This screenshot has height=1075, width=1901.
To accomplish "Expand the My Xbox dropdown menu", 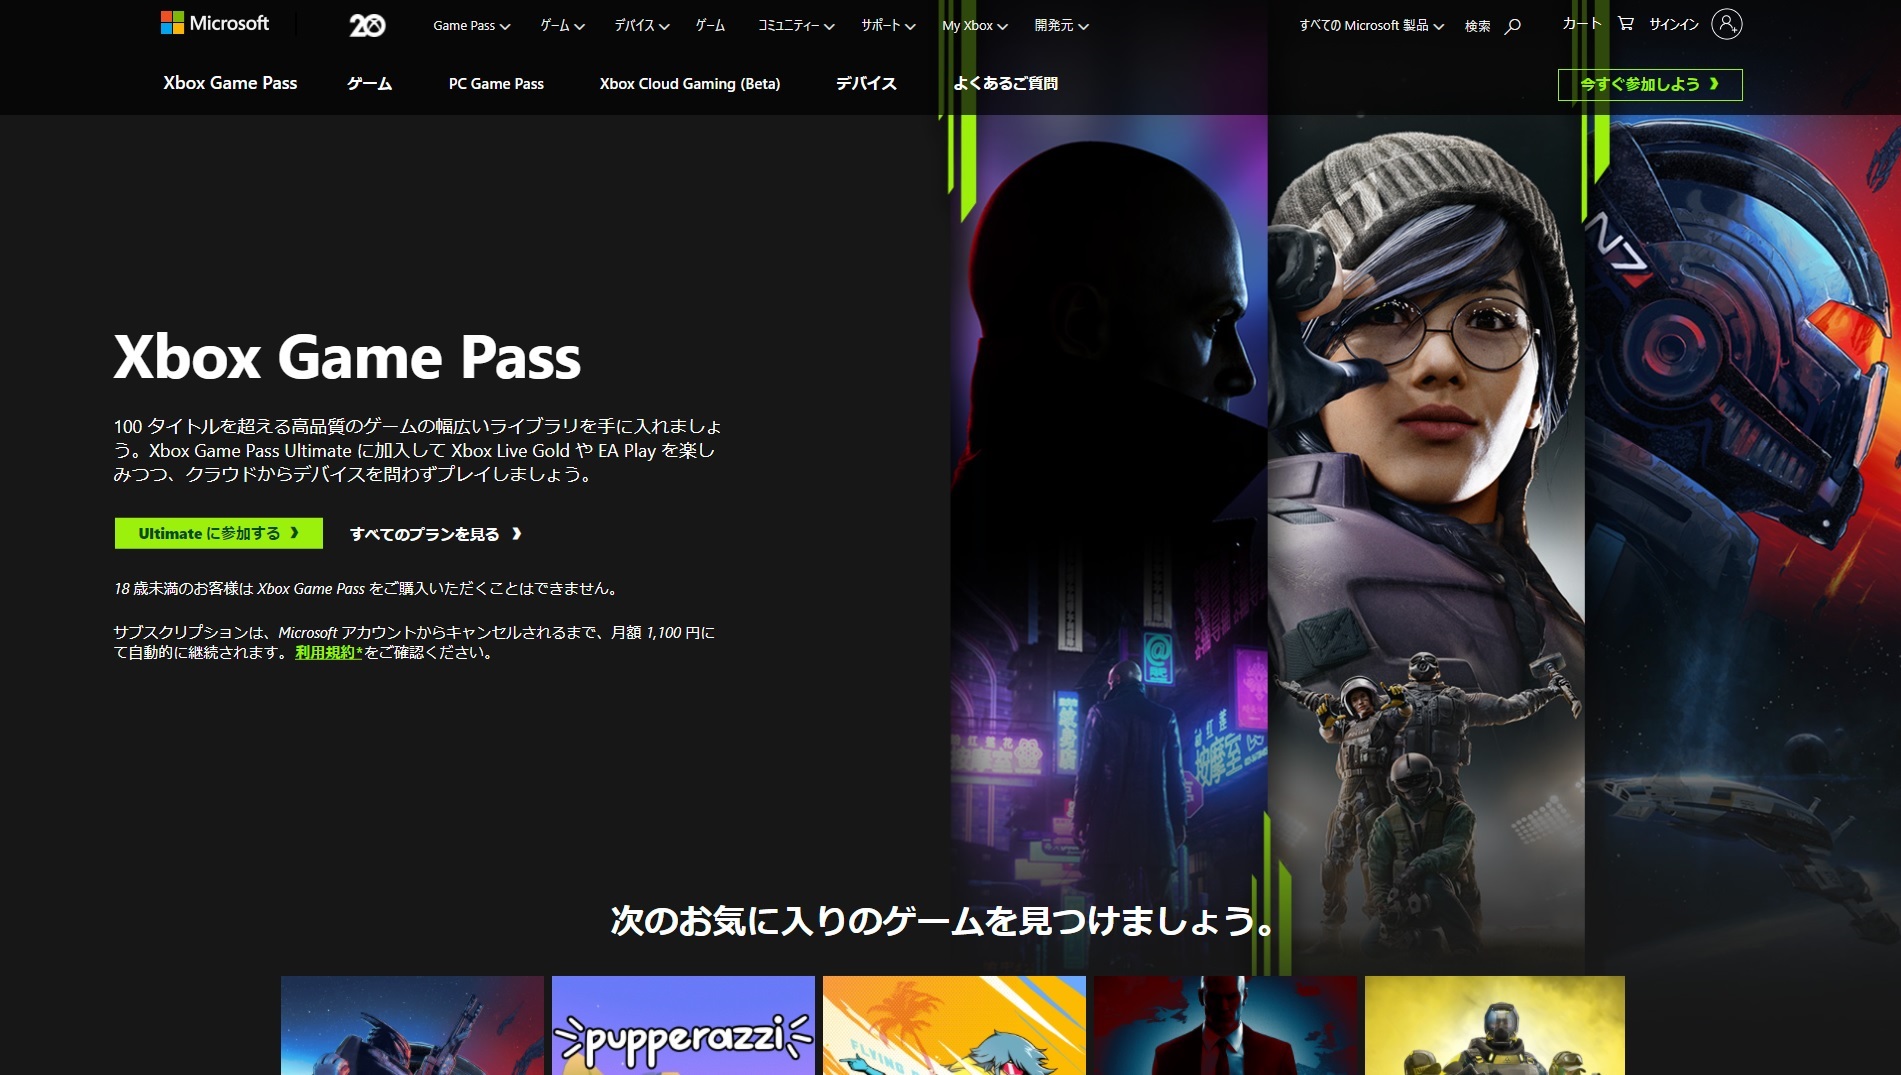I will click(975, 26).
